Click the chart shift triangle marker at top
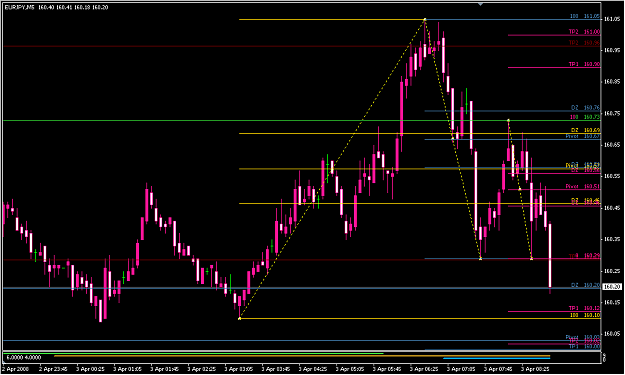This screenshot has height=375, width=625. [480, 4]
